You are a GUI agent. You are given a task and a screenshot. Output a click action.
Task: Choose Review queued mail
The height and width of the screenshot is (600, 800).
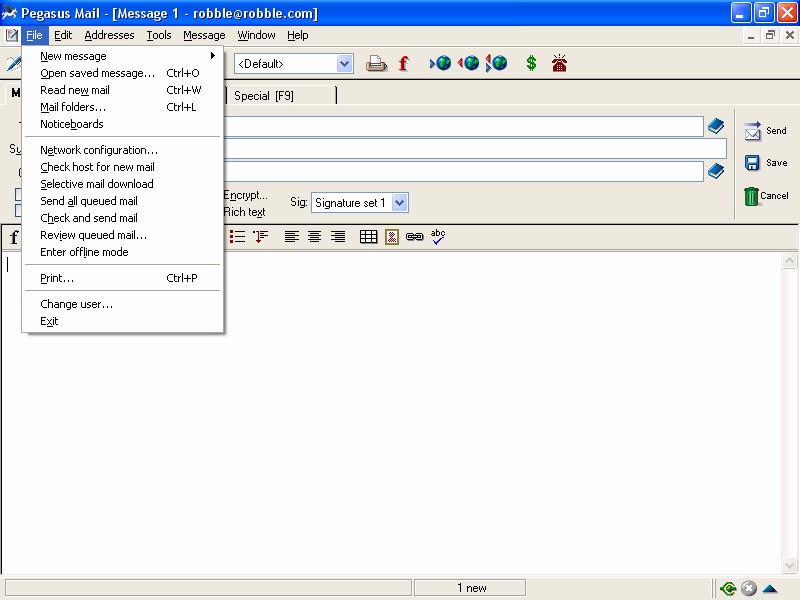[x=122, y=235]
